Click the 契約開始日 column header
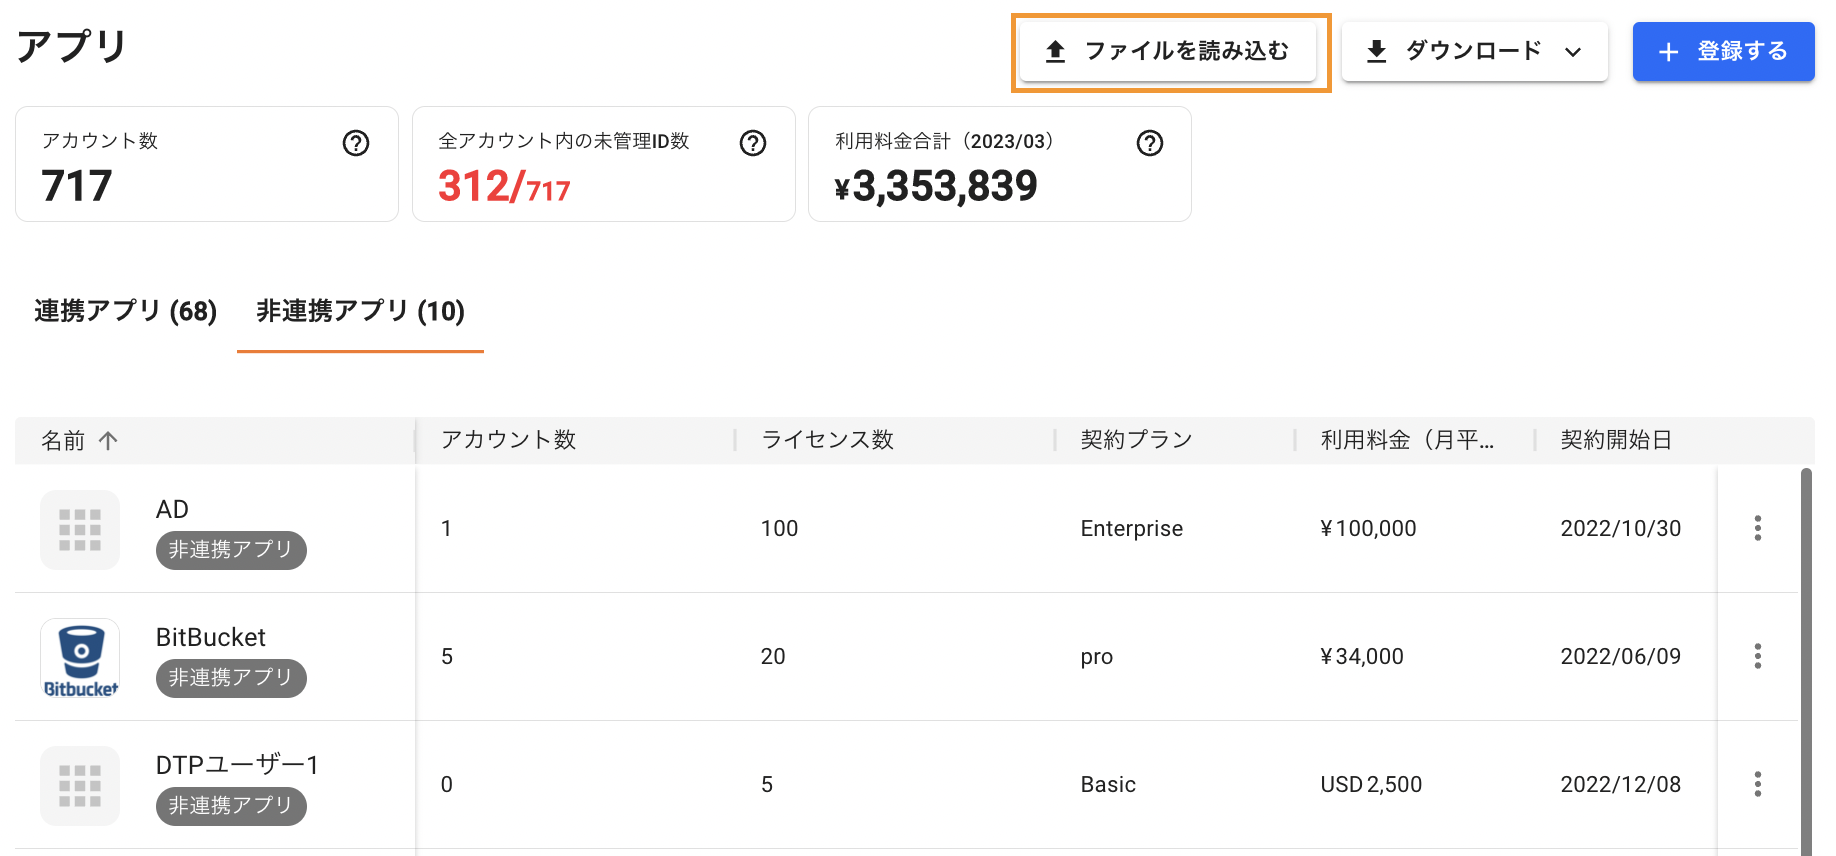This screenshot has width=1836, height=856. (1616, 441)
